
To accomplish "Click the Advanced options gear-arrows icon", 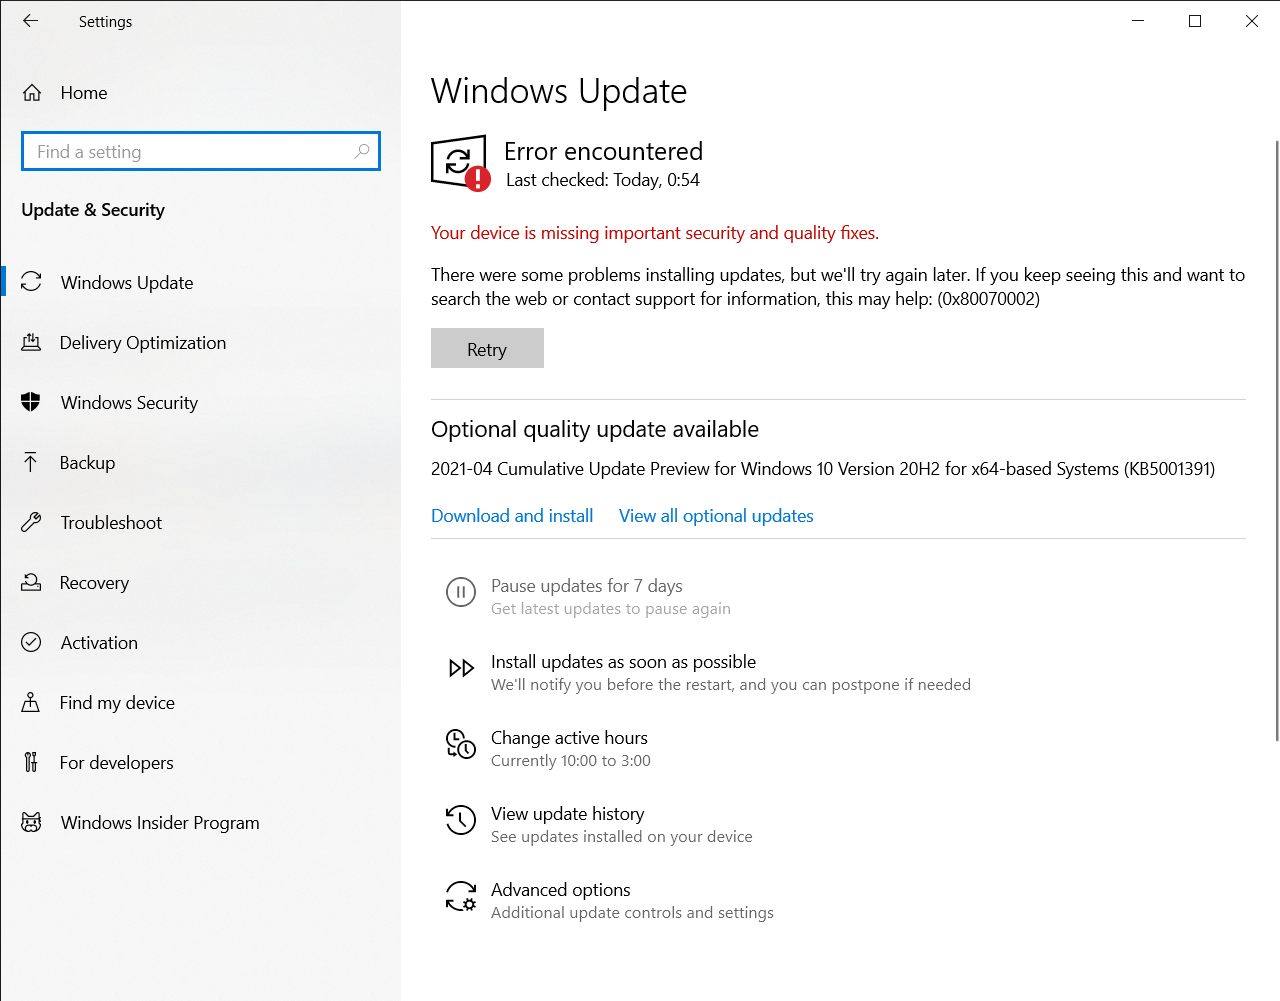I will point(460,896).
